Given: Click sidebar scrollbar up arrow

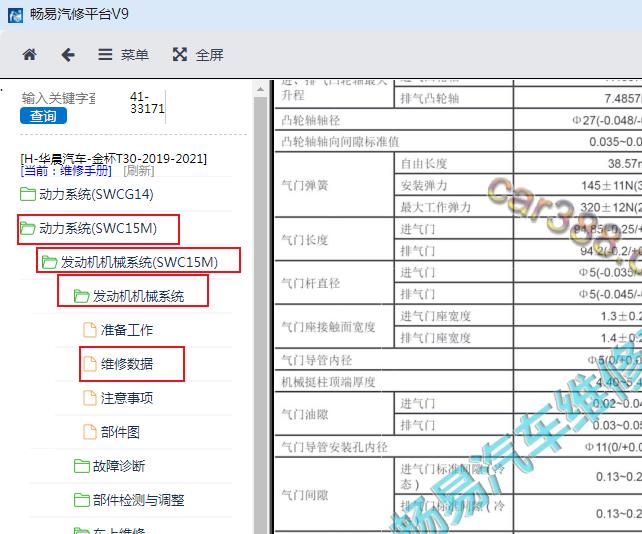Looking at the screenshot, I should [260, 89].
